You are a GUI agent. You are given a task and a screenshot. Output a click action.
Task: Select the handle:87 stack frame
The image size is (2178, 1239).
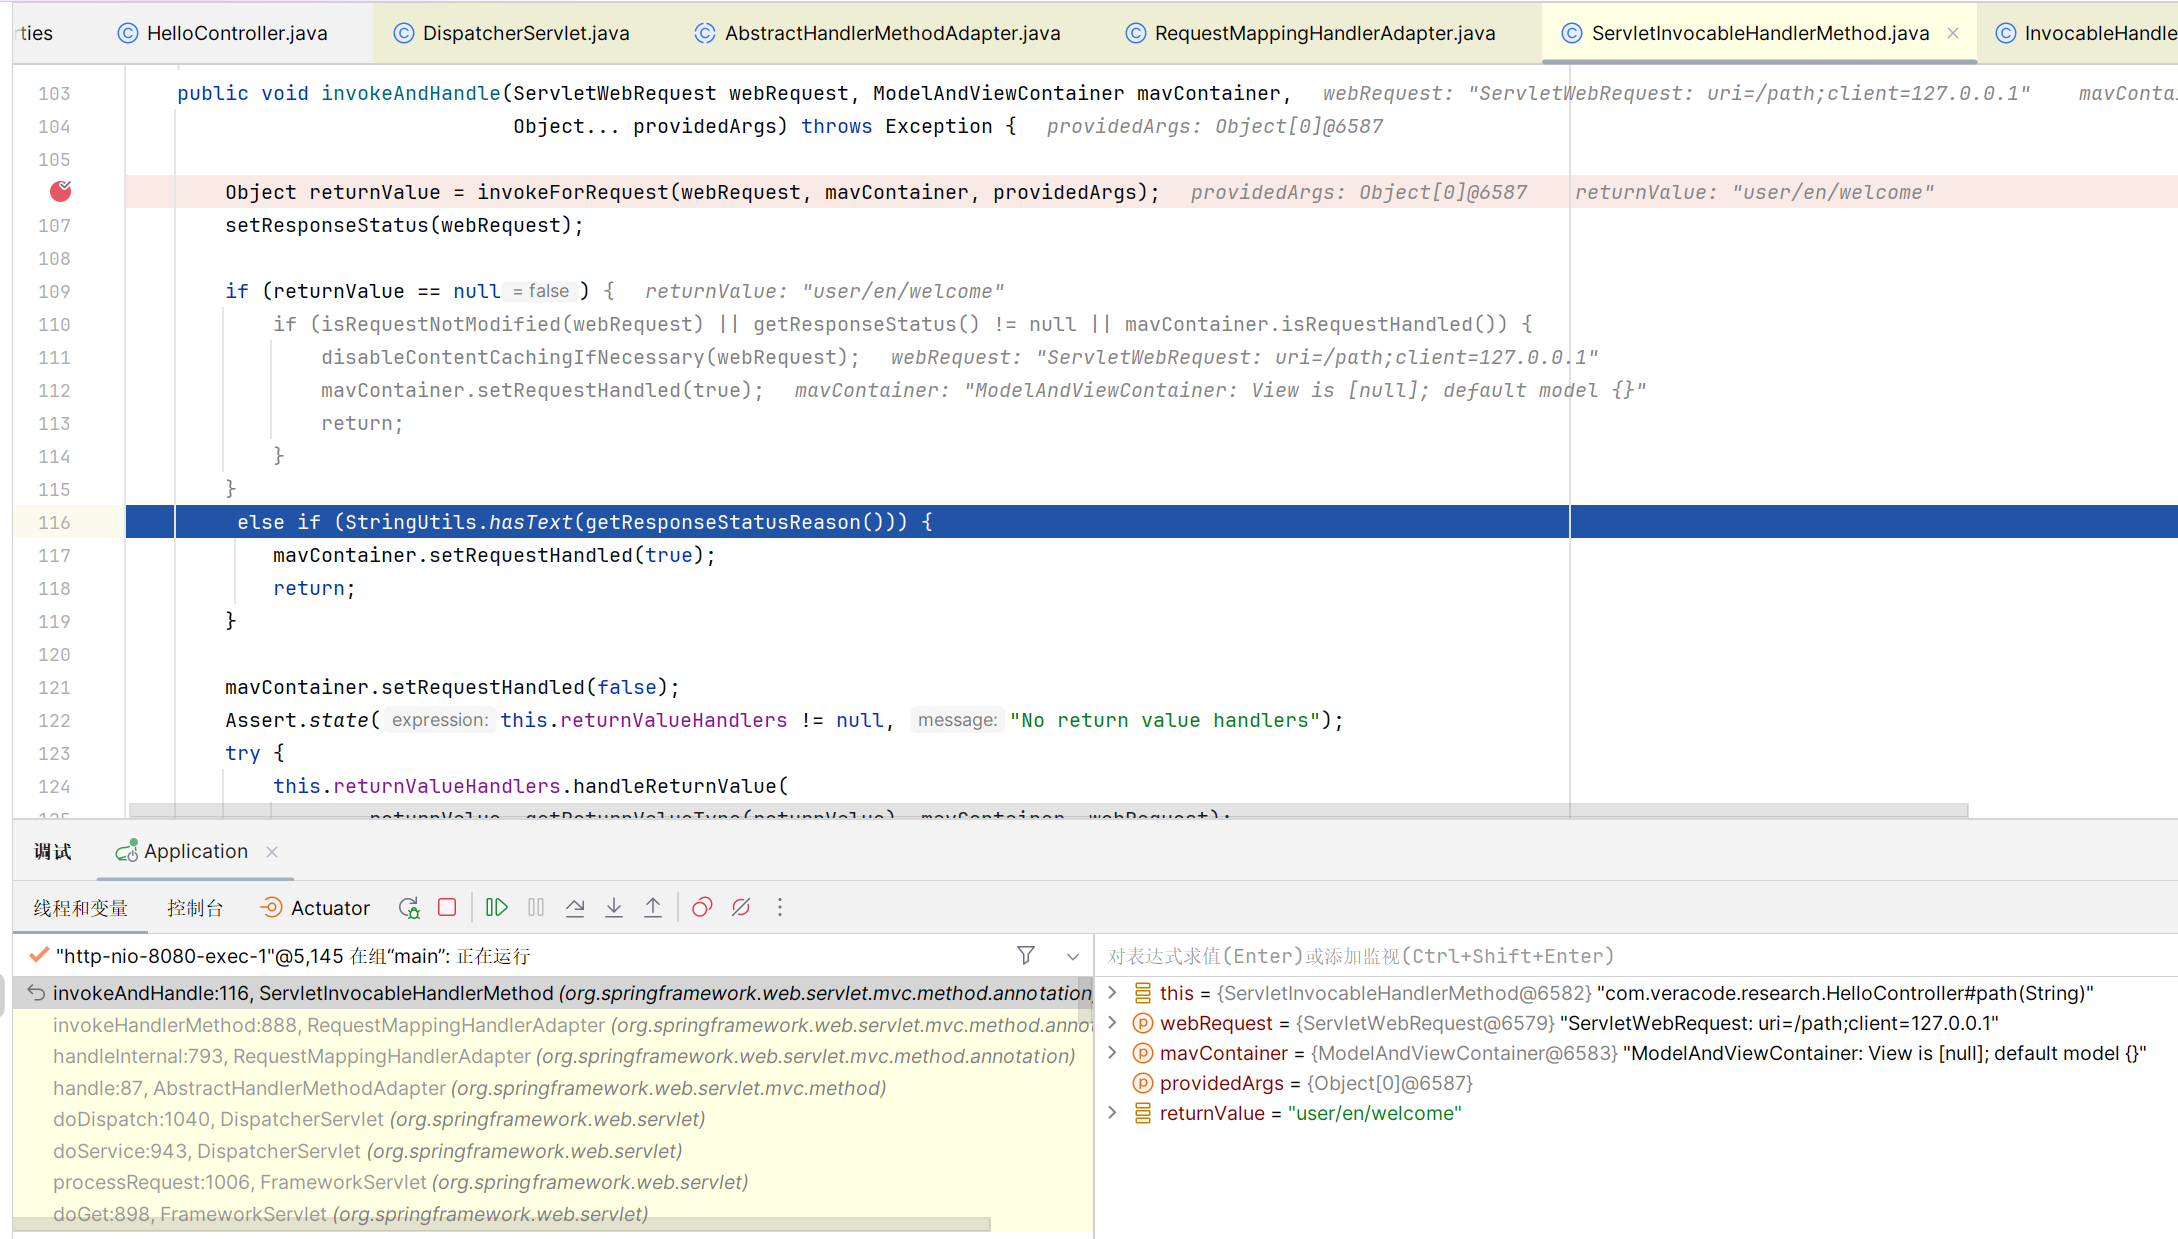(x=553, y=1088)
